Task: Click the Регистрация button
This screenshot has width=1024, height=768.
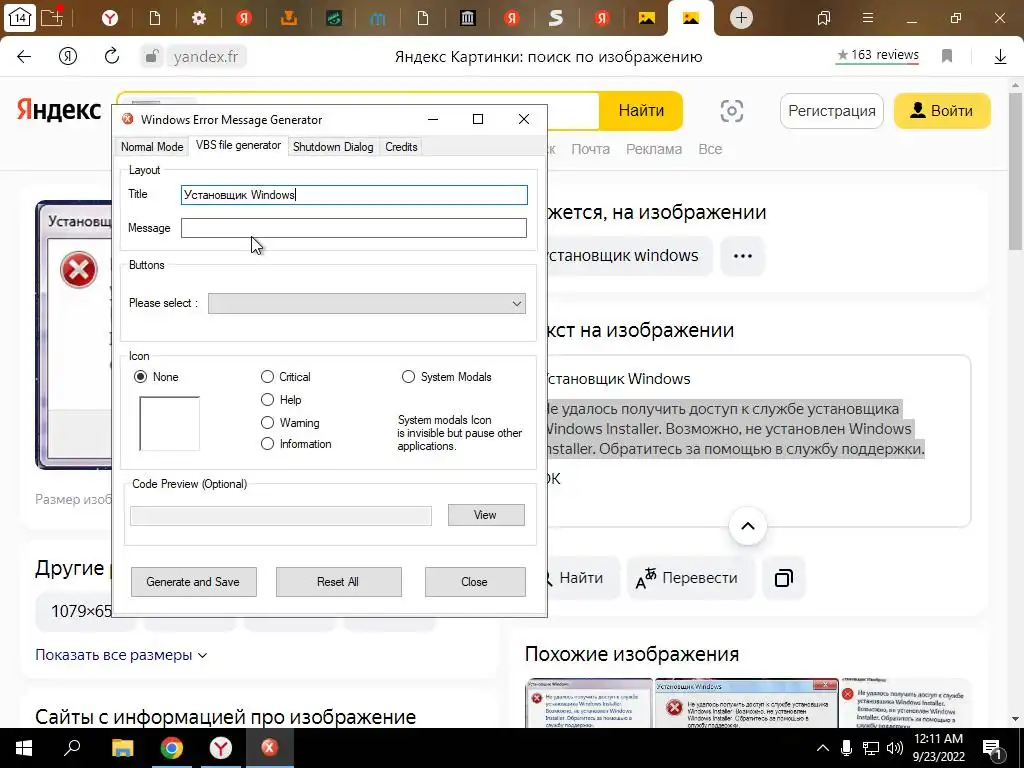Action: (x=831, y=111)
